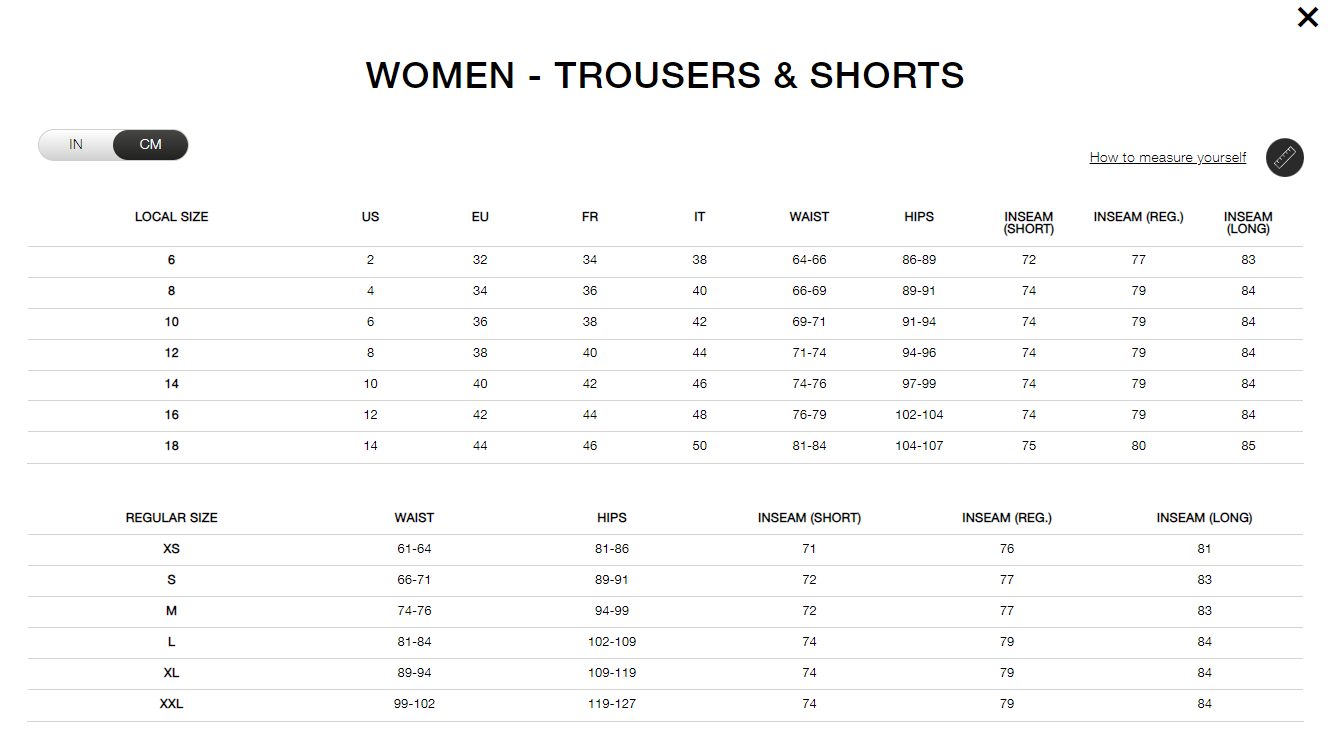Select the XXL regular size row label
This screenshot has width=1331, height=753.
[172, 704]
